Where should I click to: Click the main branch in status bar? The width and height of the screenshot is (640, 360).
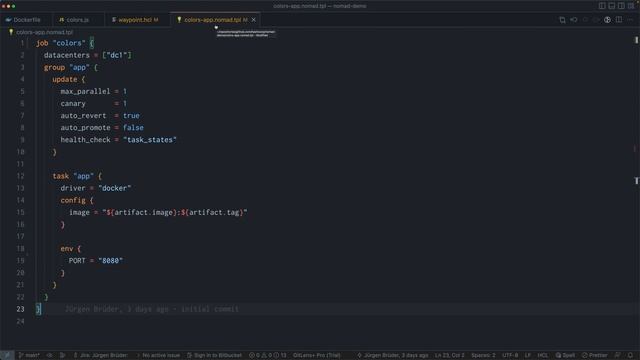pos(29,355)
